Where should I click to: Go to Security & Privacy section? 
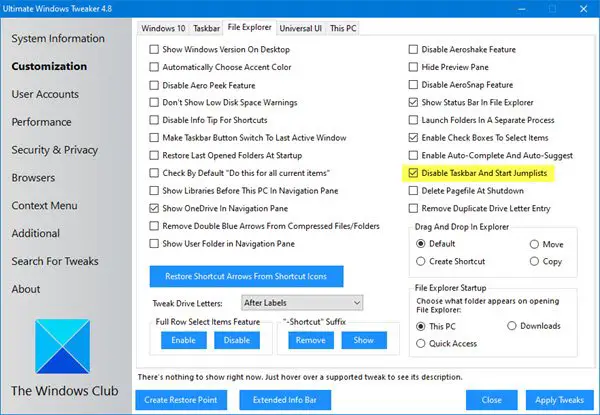[55, 150]
